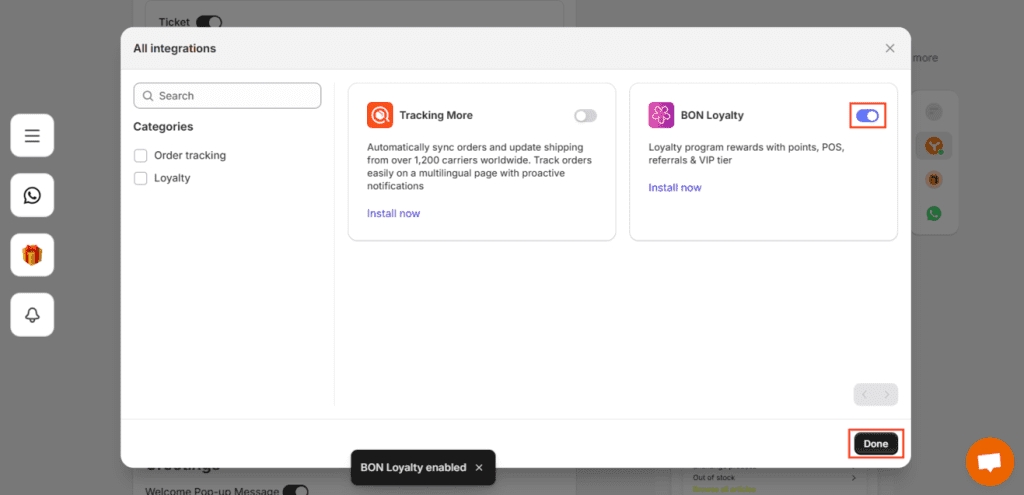This screenshot has width=1024, height=495.
Task: Check the Order tracking category
Action: click(140, 155)
